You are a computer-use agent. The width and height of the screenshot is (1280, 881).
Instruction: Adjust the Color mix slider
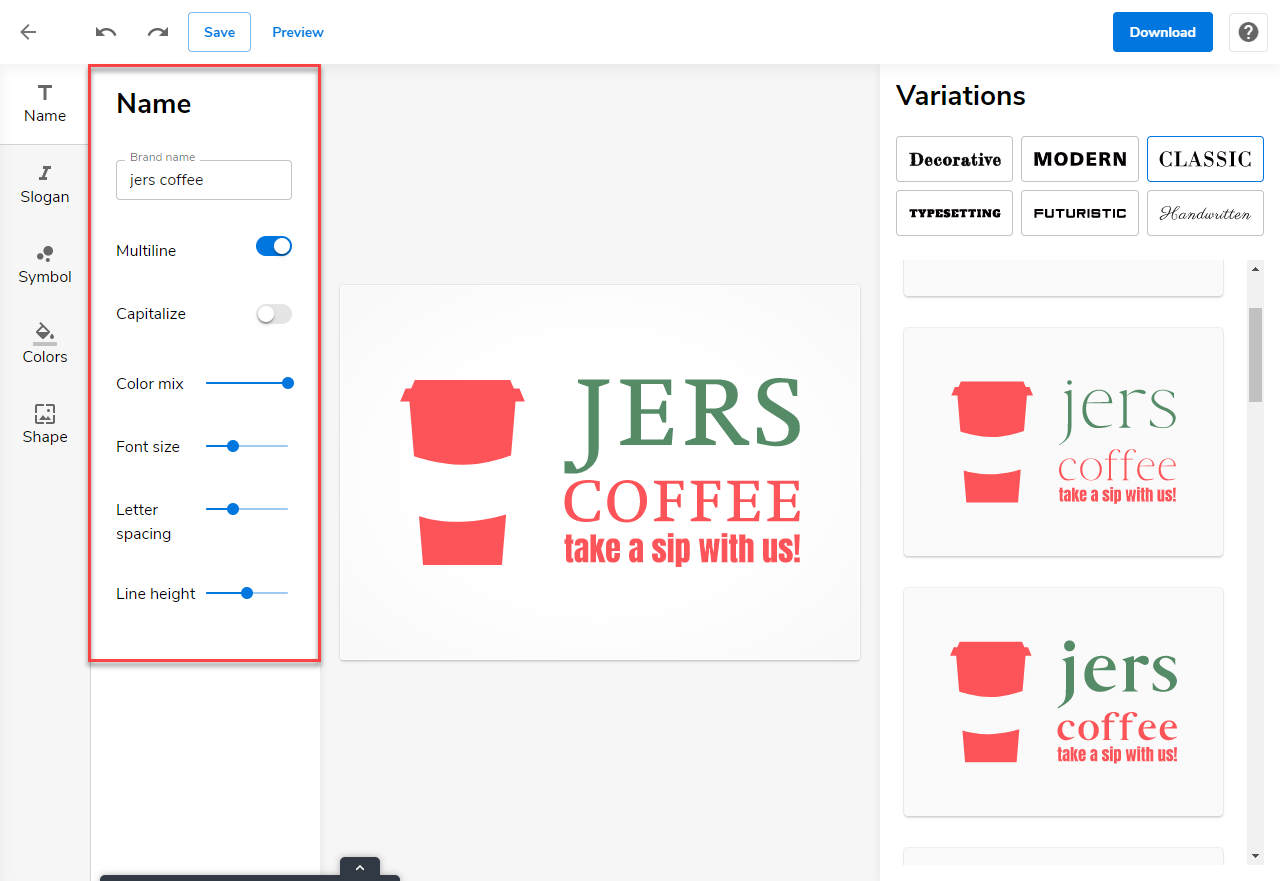[248, 383]
